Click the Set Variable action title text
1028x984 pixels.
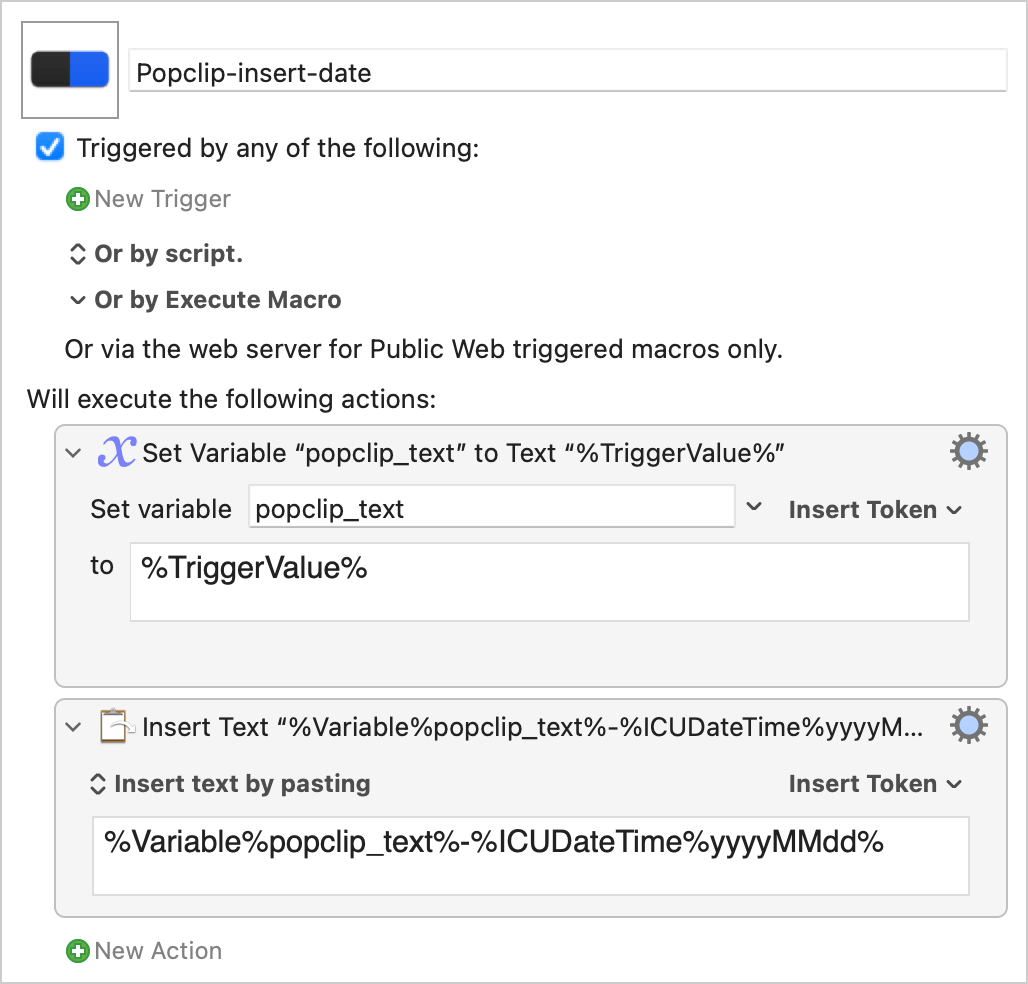pyautogui.click(x=464, y=453)
